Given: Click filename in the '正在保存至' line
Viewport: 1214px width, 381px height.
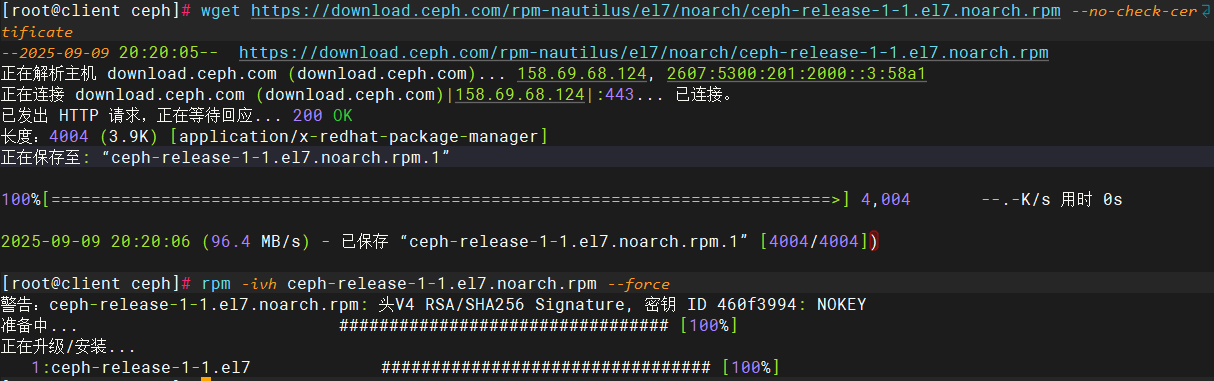Looking at the screenshot, I should [276, 158].
